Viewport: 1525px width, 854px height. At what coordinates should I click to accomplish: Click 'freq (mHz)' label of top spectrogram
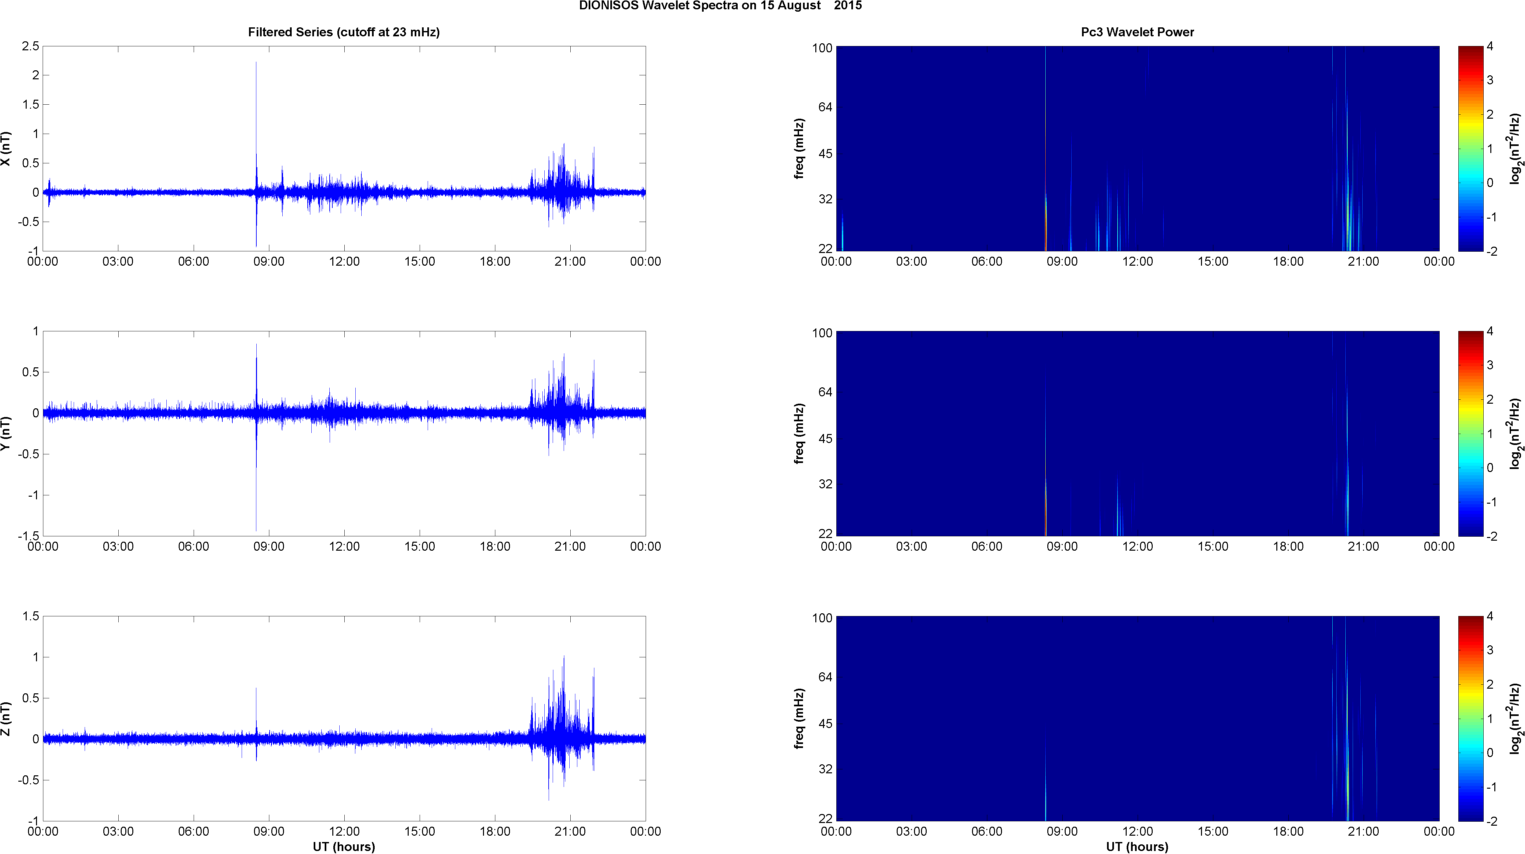click(800, 148)
